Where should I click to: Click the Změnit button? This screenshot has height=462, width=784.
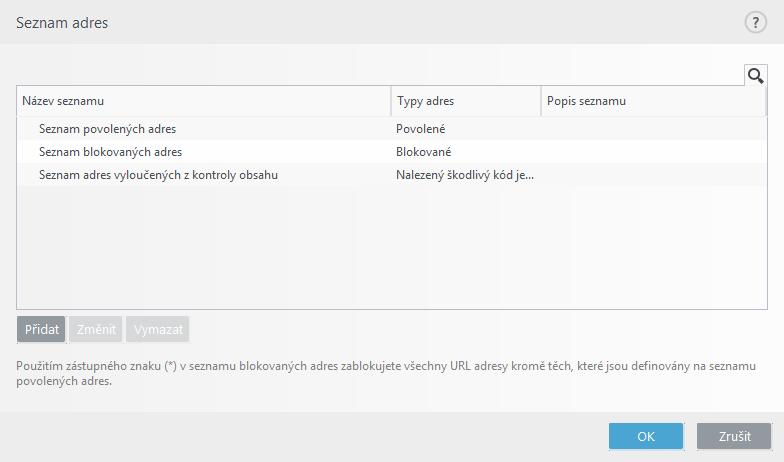pos(96,330)
